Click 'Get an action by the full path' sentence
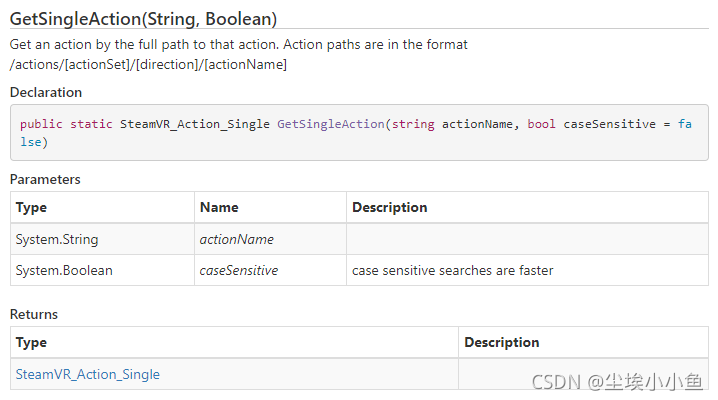This screenshot has height=400, width=718. point(239,44)
